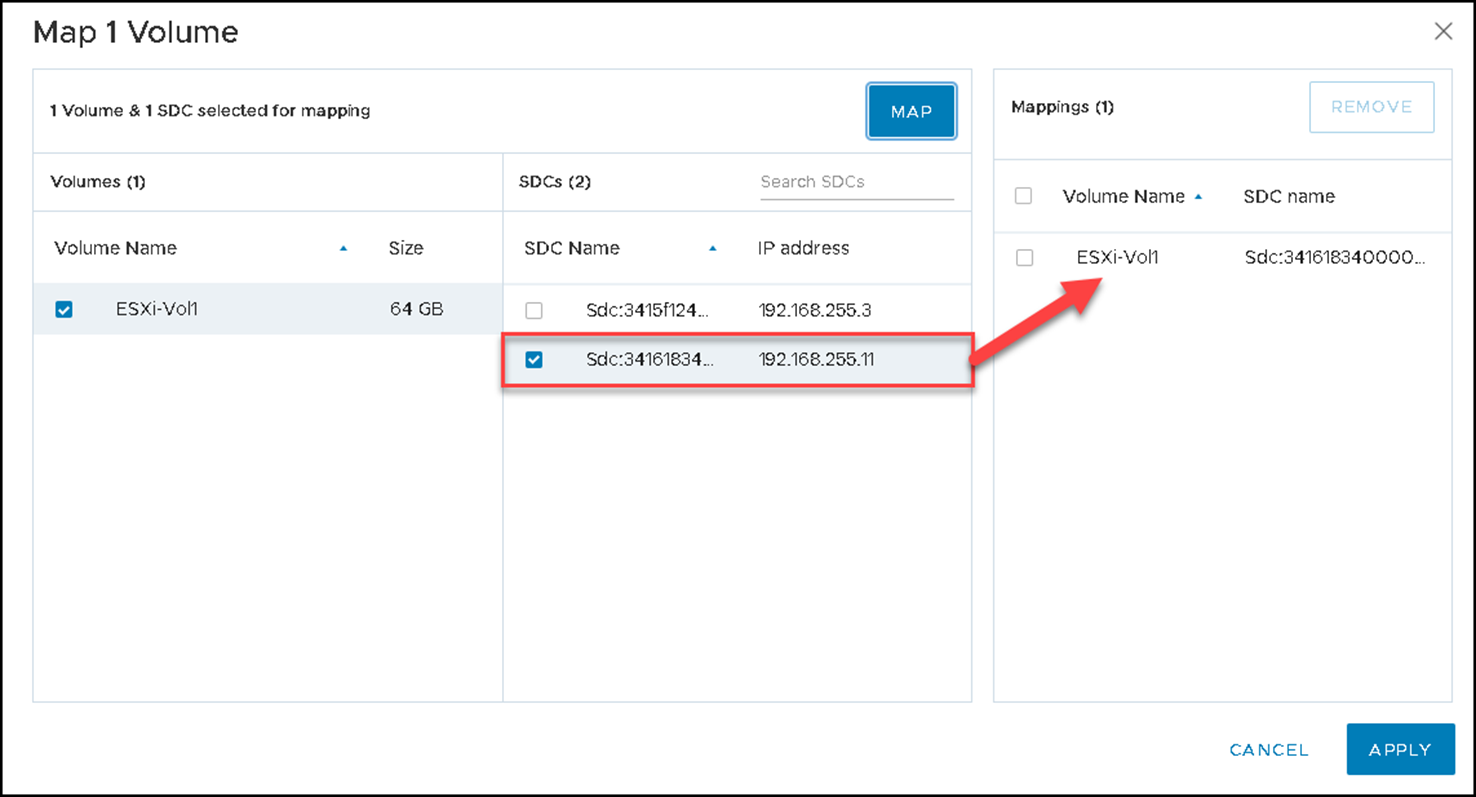This screenshot has width=1476, height=797.
Task: Sort volumes by the Size column header
Action: [x=406, y=248]
